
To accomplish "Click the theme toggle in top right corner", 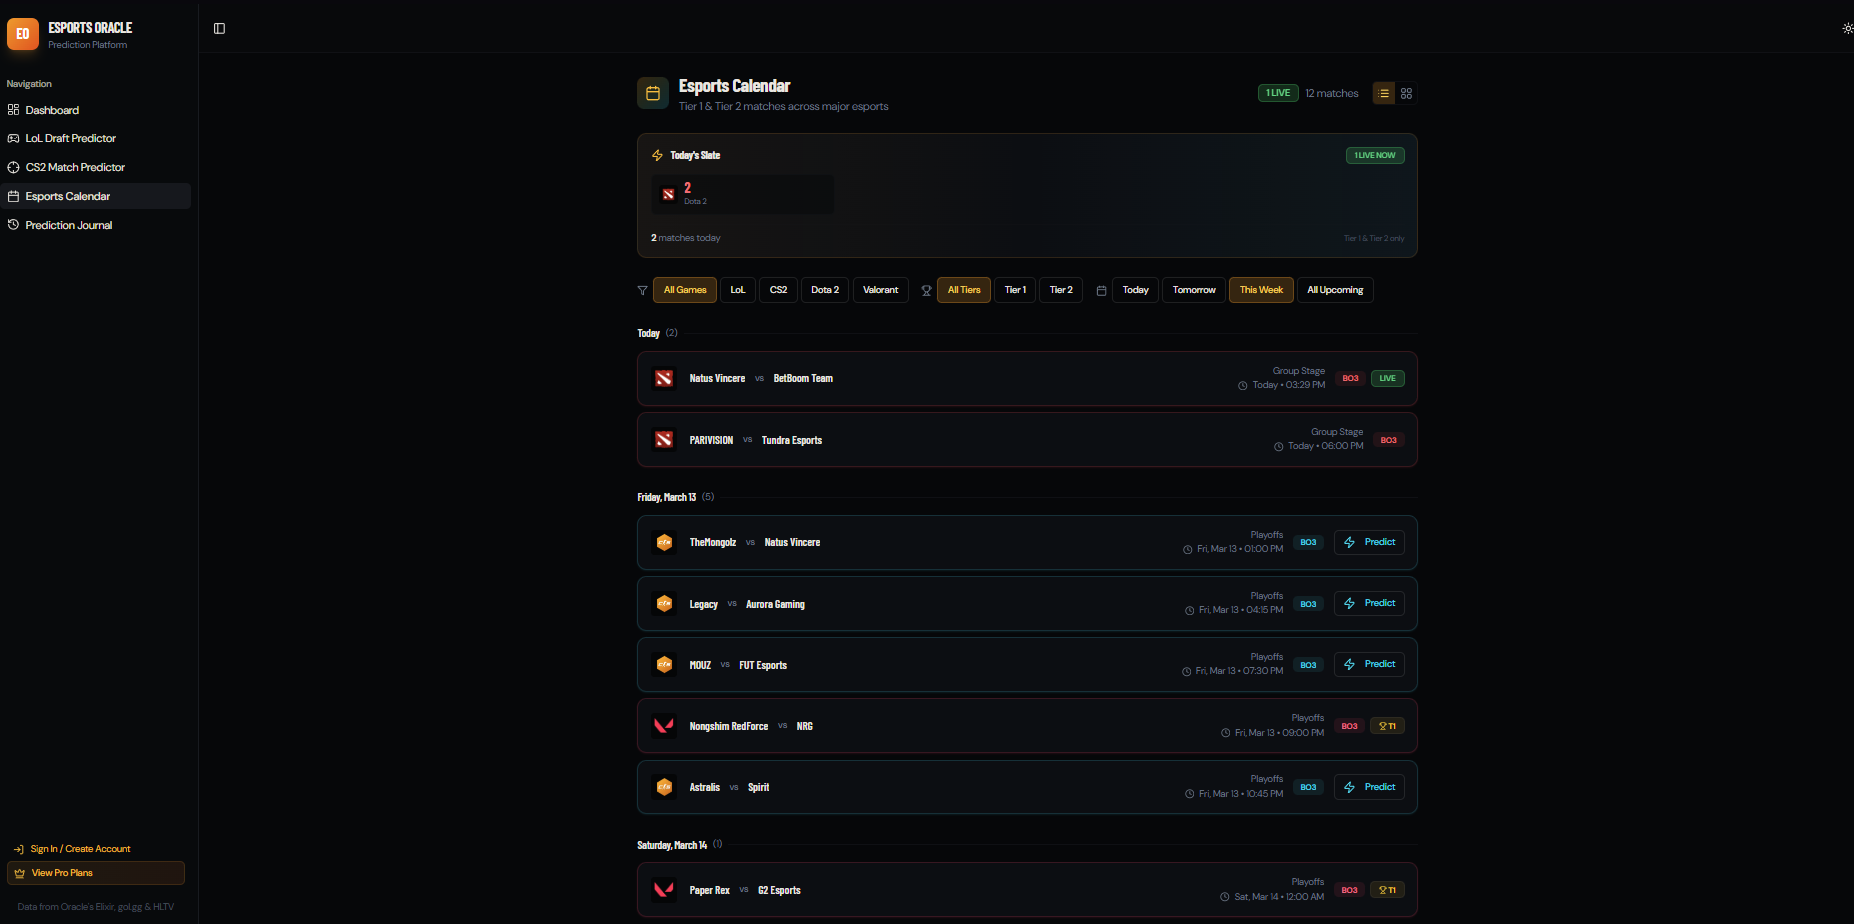I will tap(1845, 28).
